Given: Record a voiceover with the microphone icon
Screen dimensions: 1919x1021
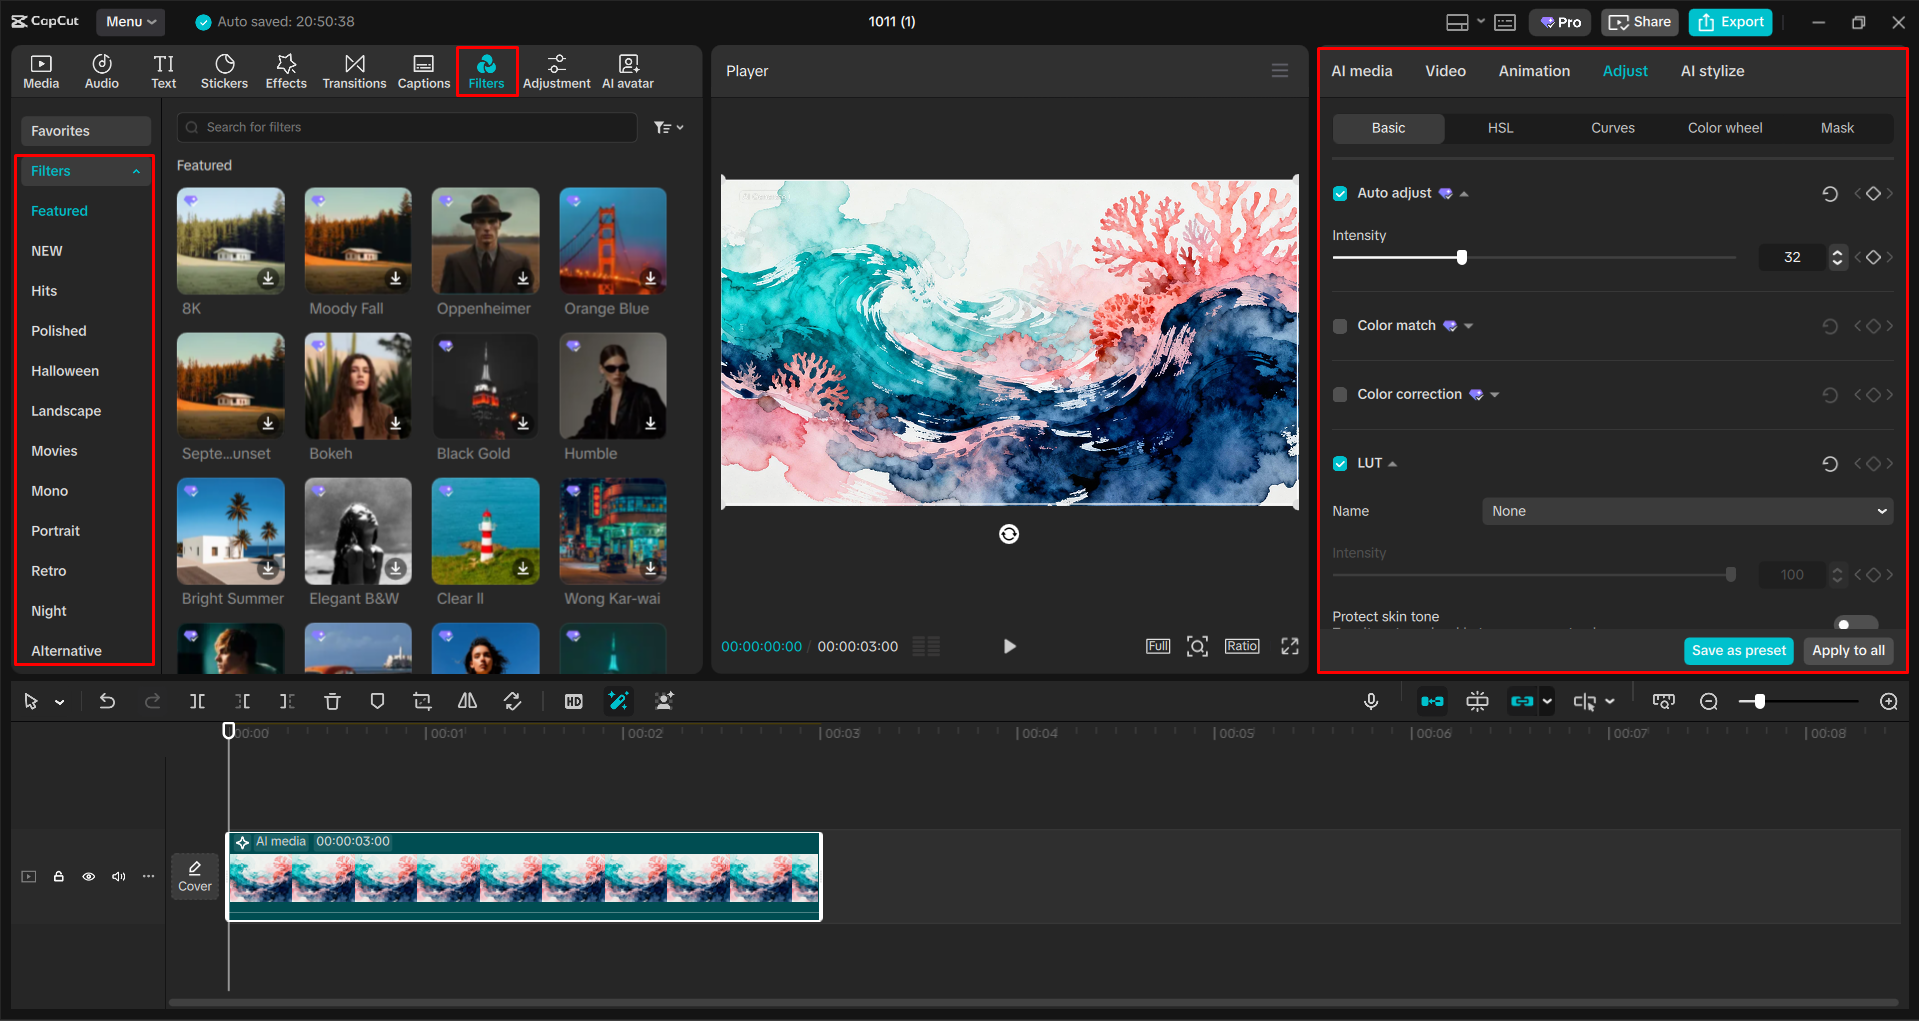Looking at the screenshot, I should tap(1371, 701).
